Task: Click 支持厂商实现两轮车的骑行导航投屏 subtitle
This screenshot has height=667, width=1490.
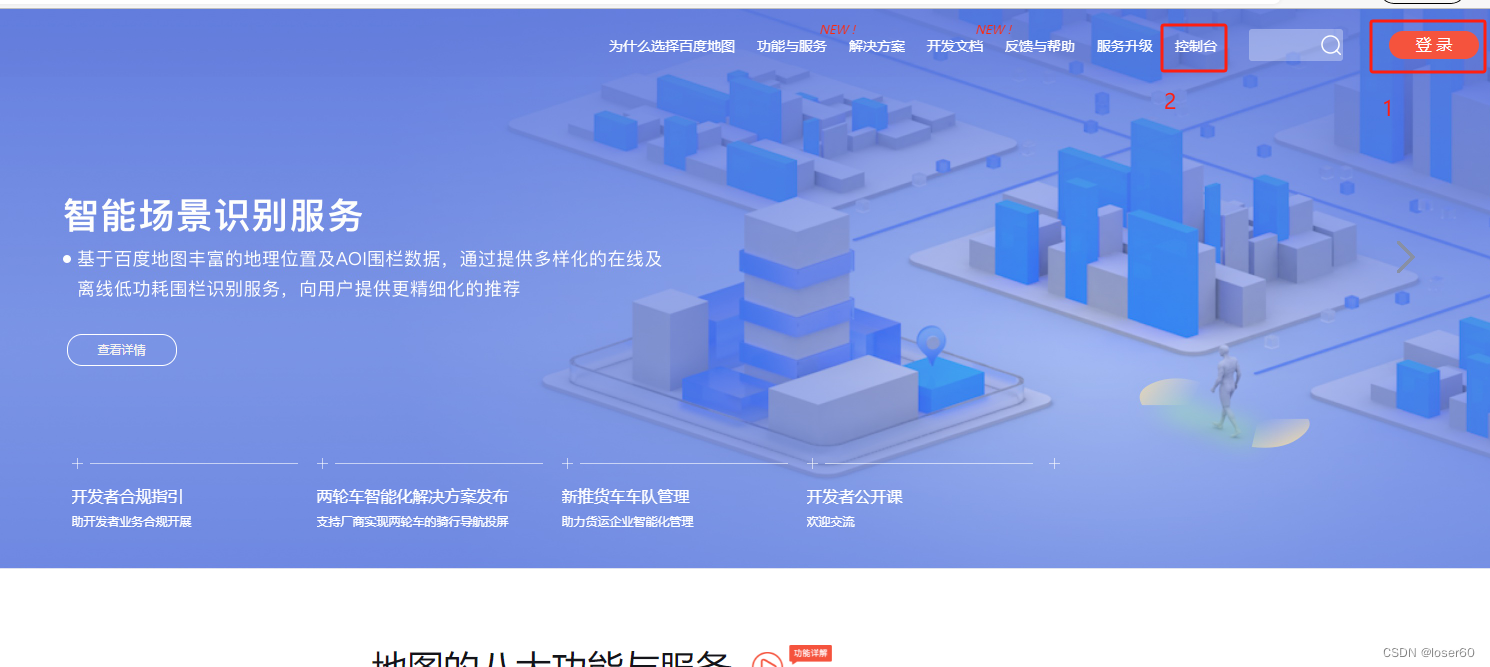Action: [x=412, y=522]
